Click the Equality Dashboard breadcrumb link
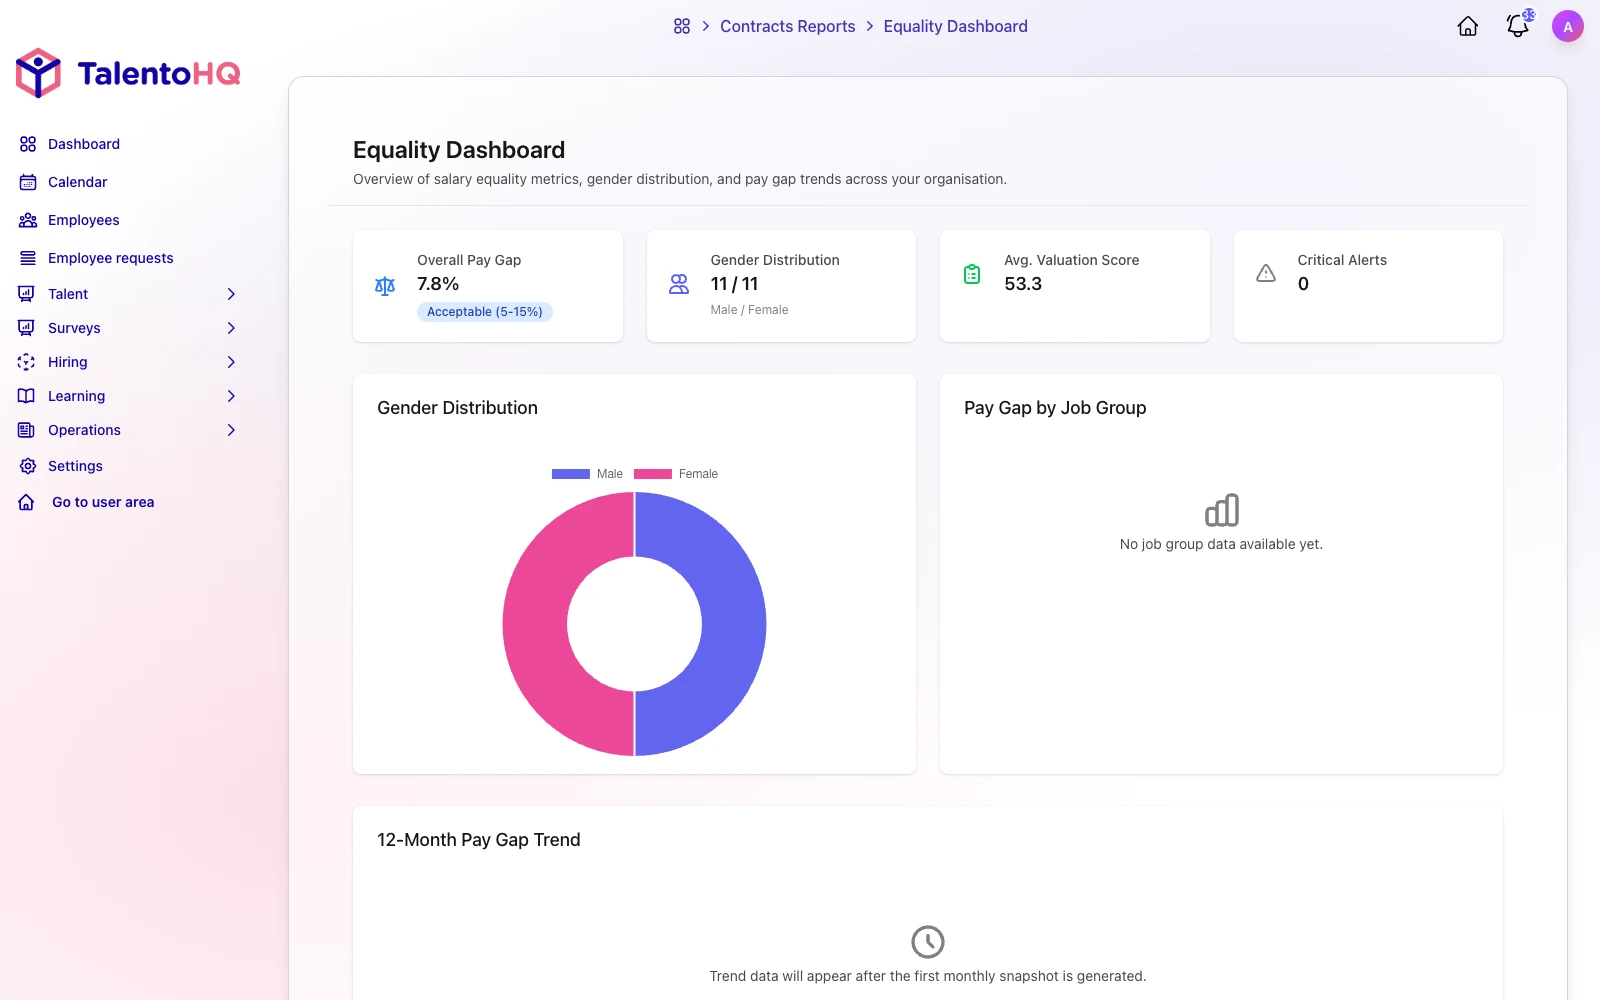1600x1000 pixels. pyautogui.click(x=956, y=26)
